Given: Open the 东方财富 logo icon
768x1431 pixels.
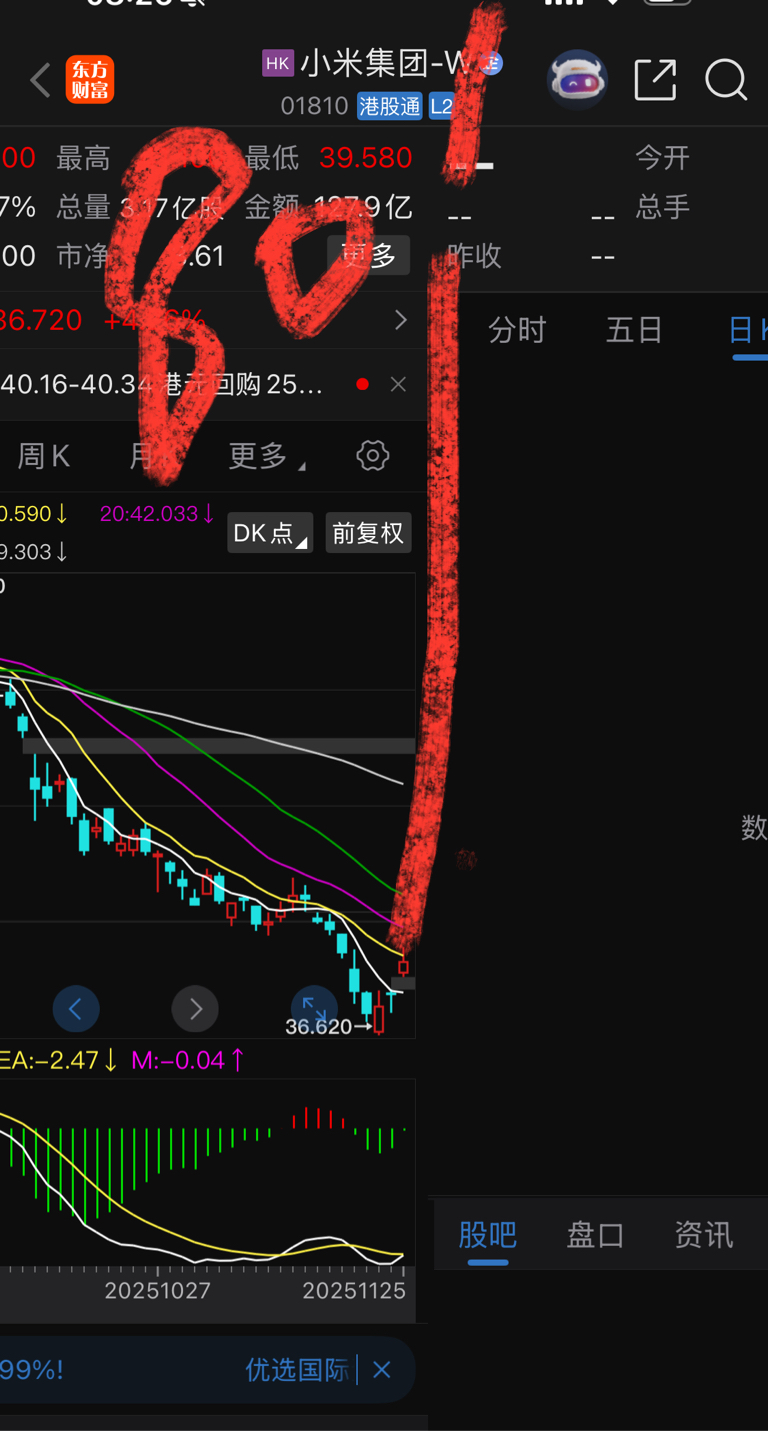Looking at the screenshot, I should 90,80.
